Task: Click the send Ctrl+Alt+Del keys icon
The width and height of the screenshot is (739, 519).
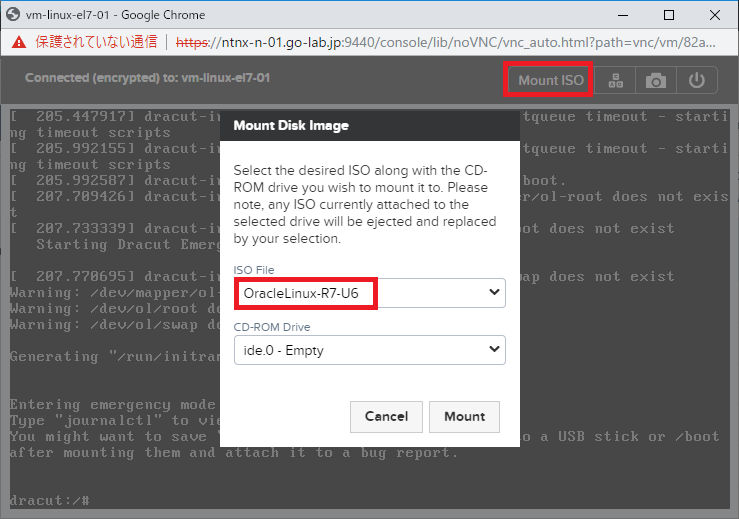Action: click(x=615, y=80)
